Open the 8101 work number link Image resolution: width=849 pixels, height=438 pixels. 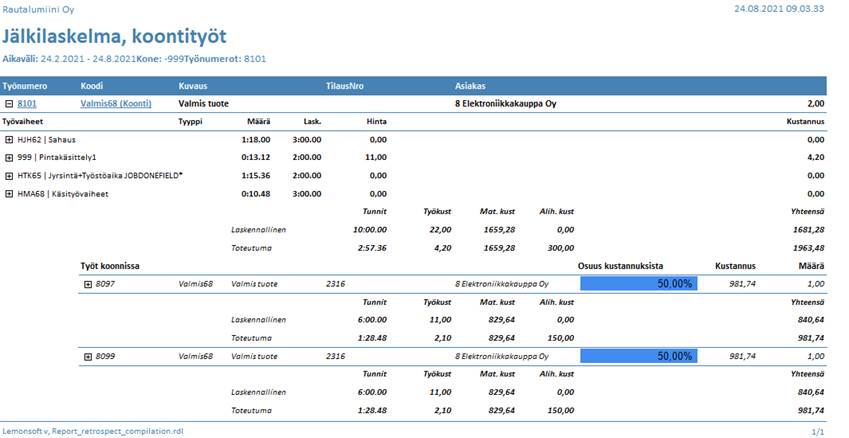[x=27, y=103]
